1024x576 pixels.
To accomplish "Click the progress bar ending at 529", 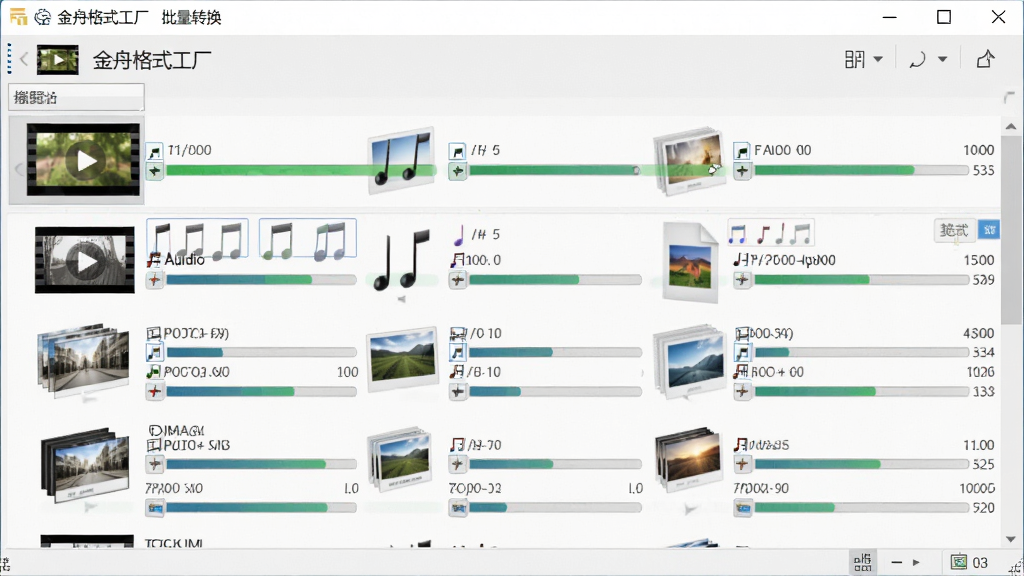I will [x=861, y=280].
